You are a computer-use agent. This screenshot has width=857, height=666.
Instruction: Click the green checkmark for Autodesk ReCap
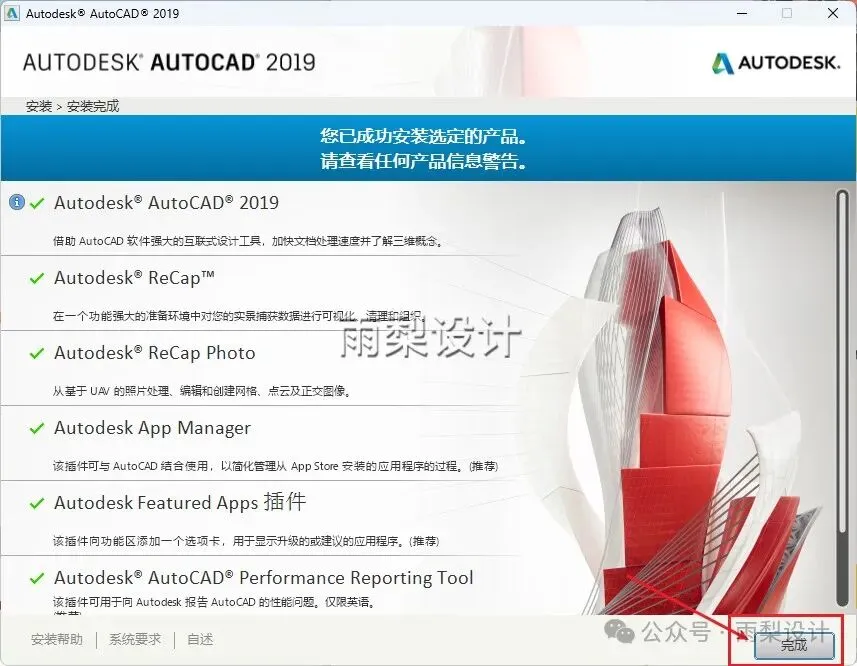click(x=37, y=279)
